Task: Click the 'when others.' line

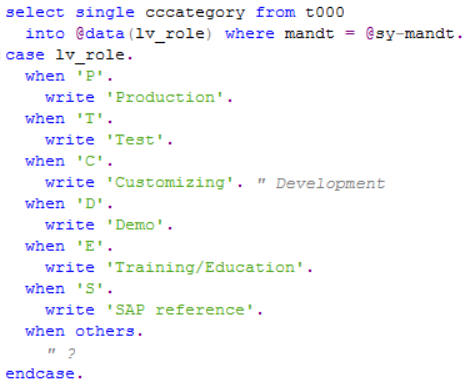Action: (x=84, y=332)
